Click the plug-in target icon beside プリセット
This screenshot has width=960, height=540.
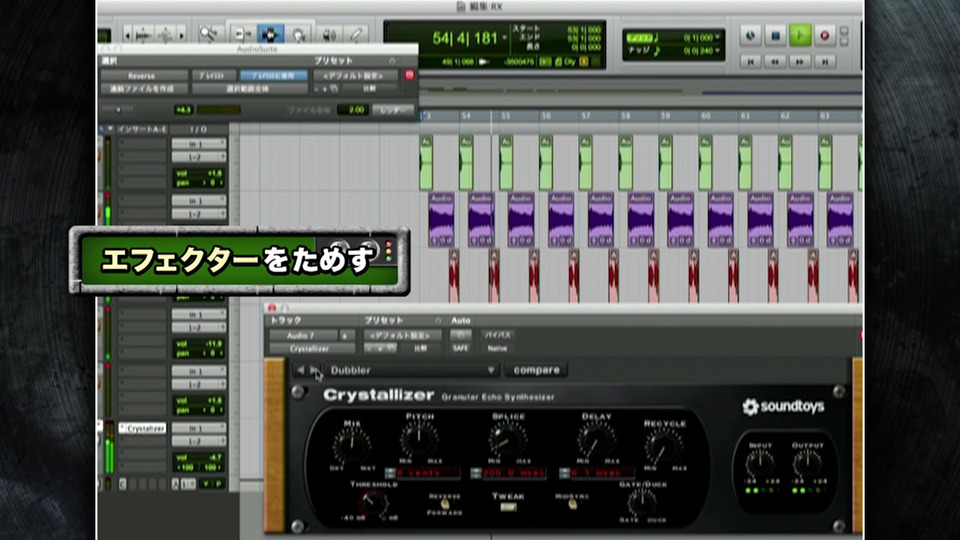[438, 321]
